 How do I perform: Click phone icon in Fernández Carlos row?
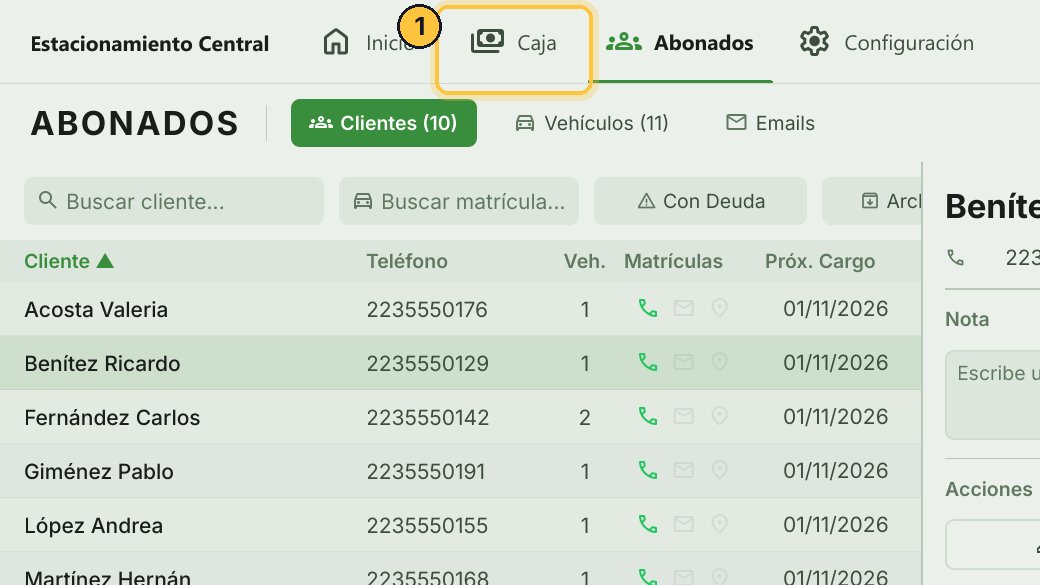(647, 417)
